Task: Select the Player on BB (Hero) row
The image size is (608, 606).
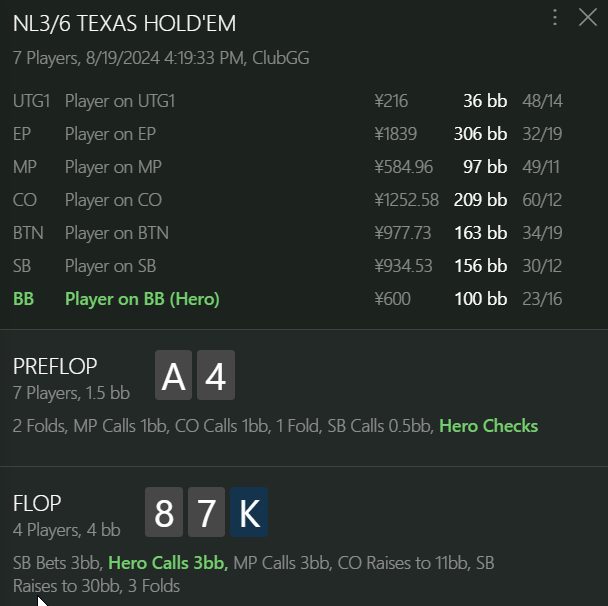Action: [288, 299]
